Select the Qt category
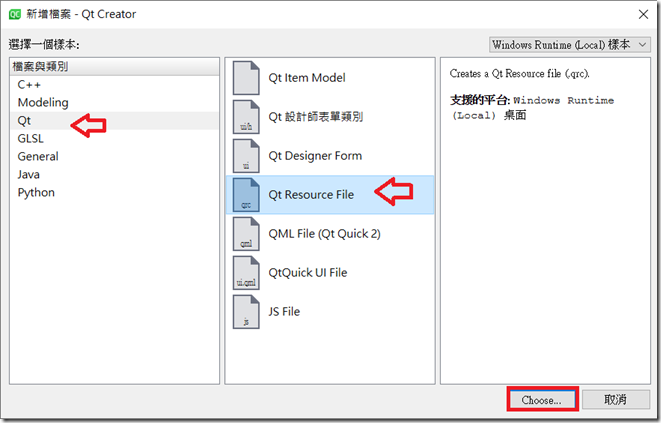The image size is (661, 423). tap(114, 121)
